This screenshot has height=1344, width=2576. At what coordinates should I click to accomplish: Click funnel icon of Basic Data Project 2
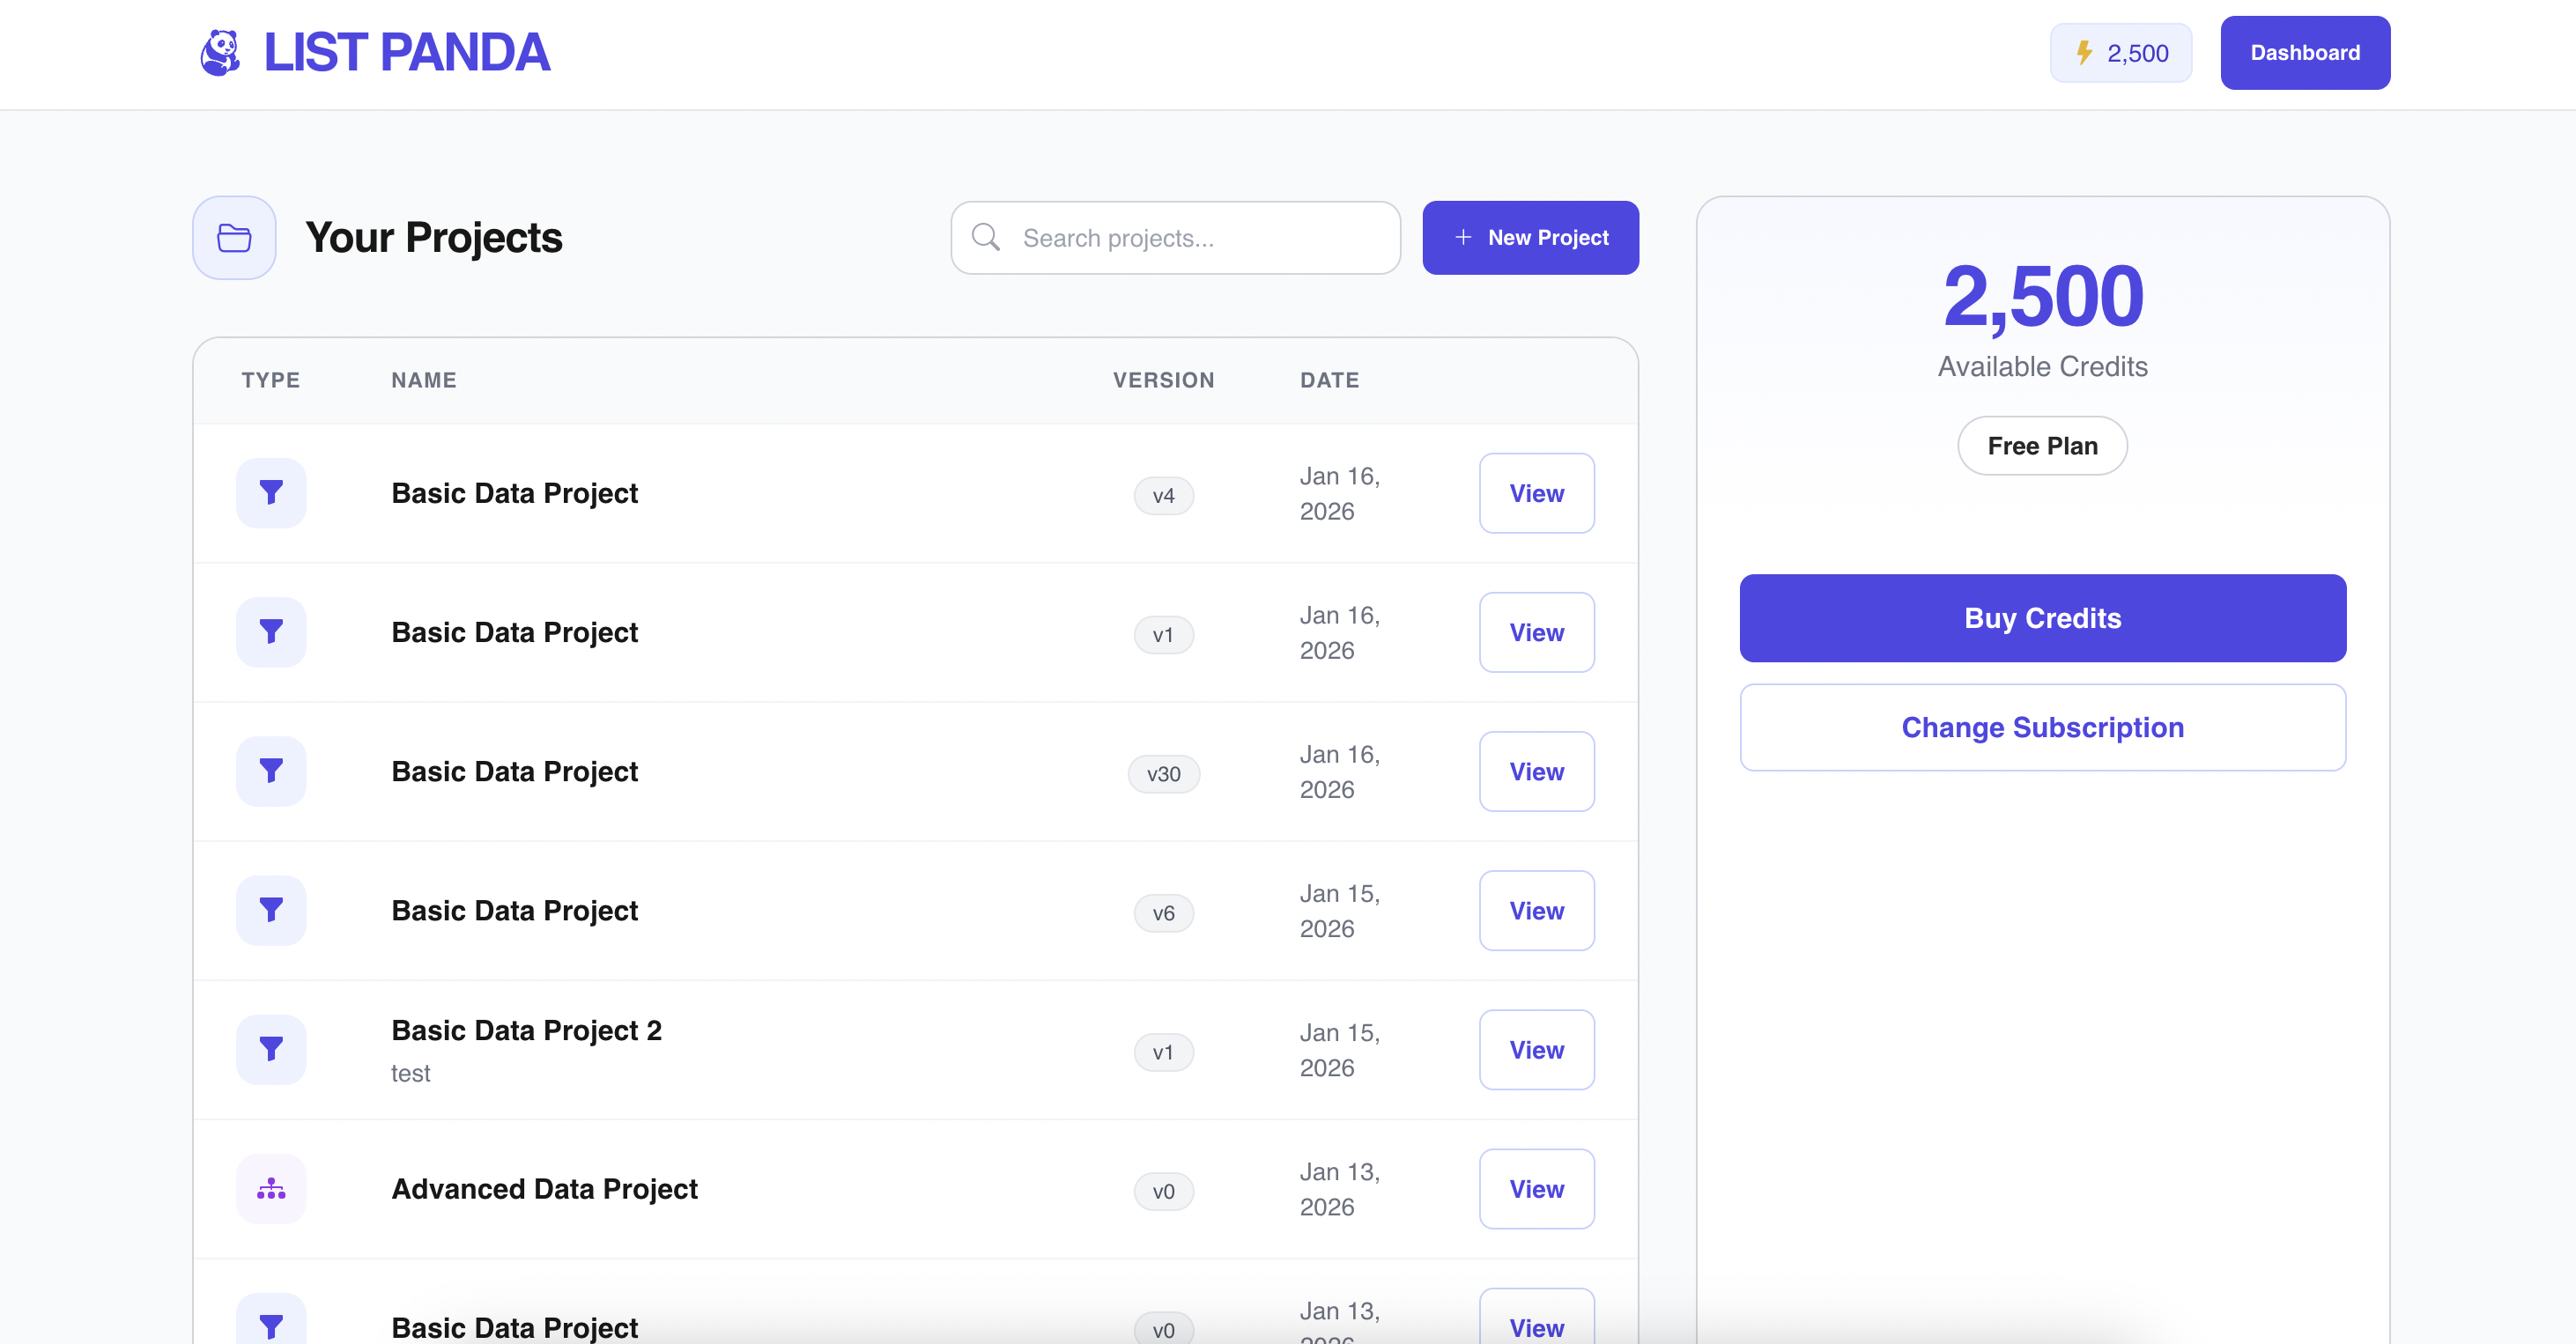click(271, 1049)
